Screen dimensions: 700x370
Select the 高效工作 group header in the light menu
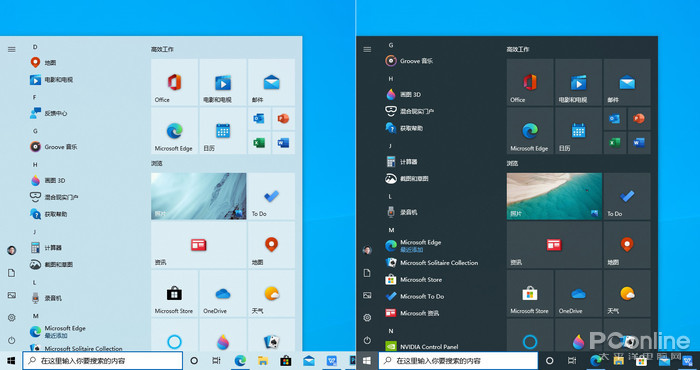coord(162,50)
